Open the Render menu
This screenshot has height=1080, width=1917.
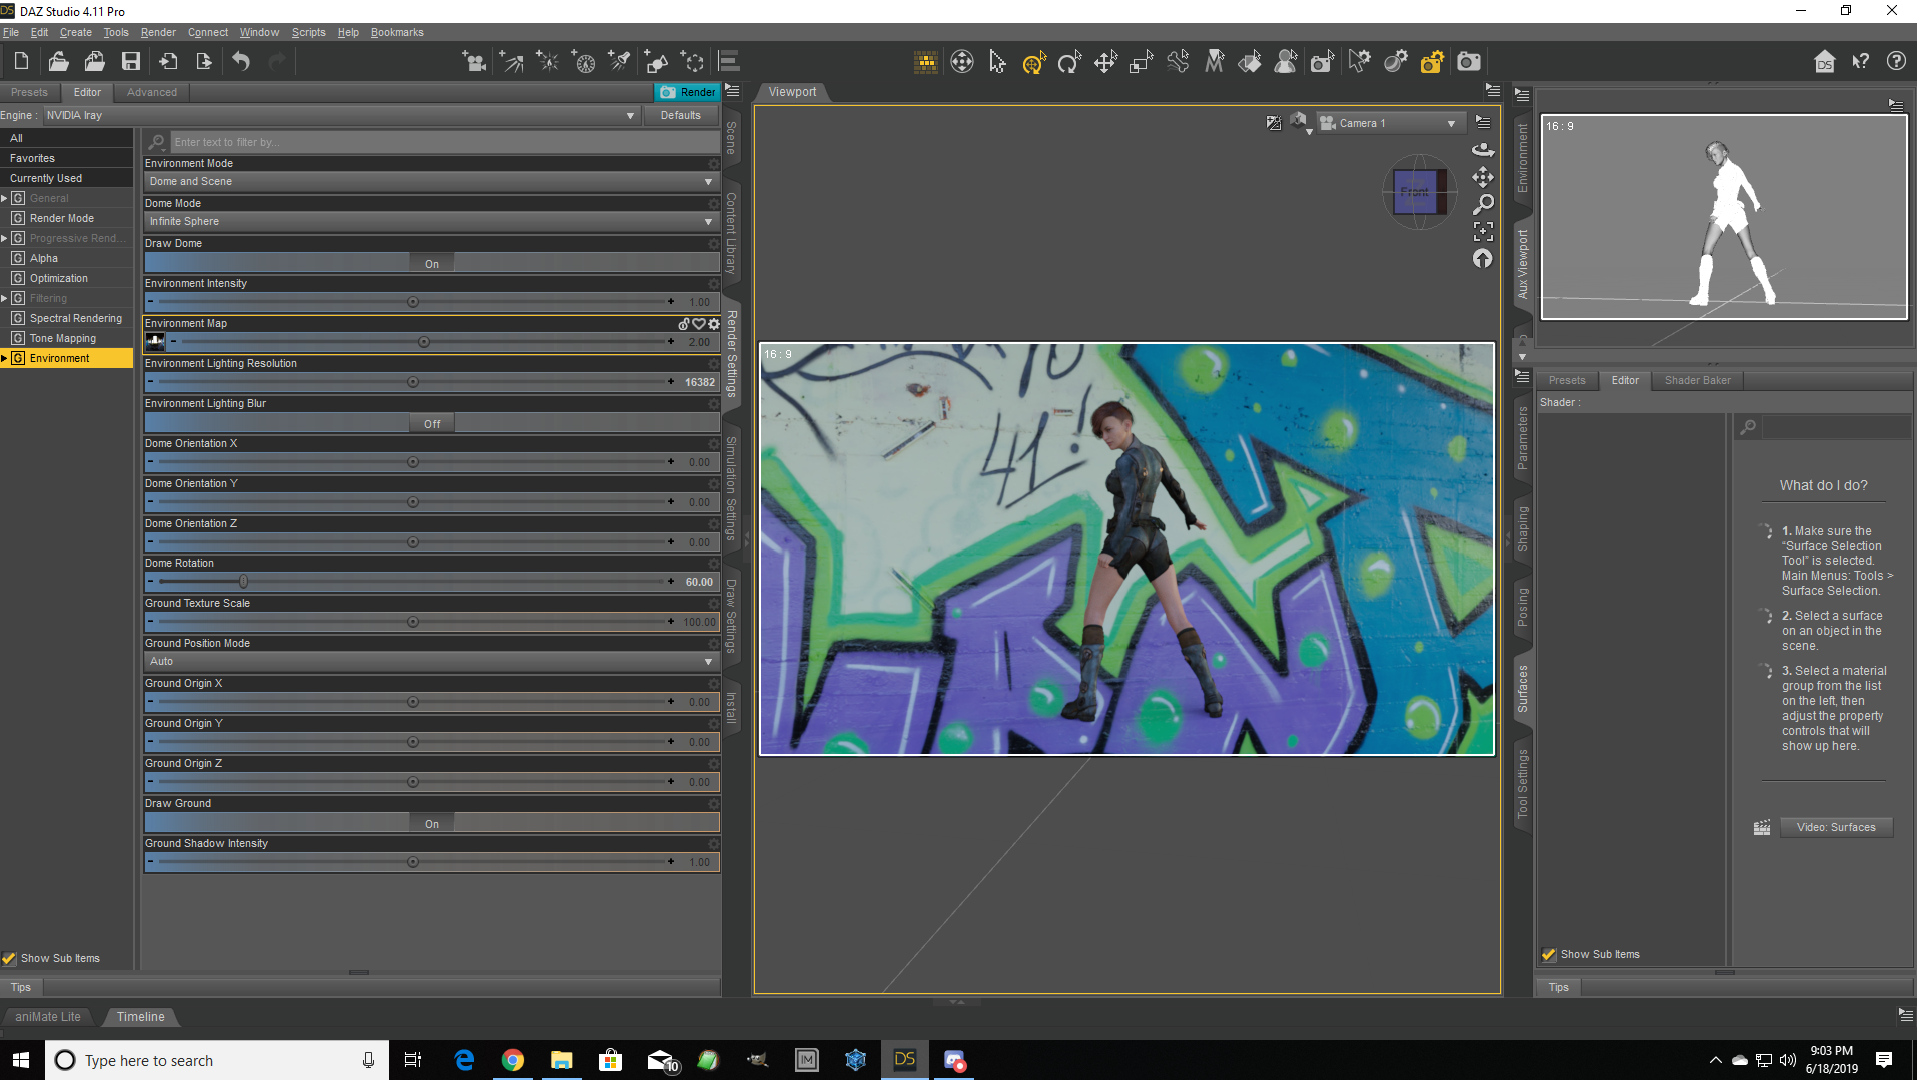pyautogui.click(x=158, y=32)
